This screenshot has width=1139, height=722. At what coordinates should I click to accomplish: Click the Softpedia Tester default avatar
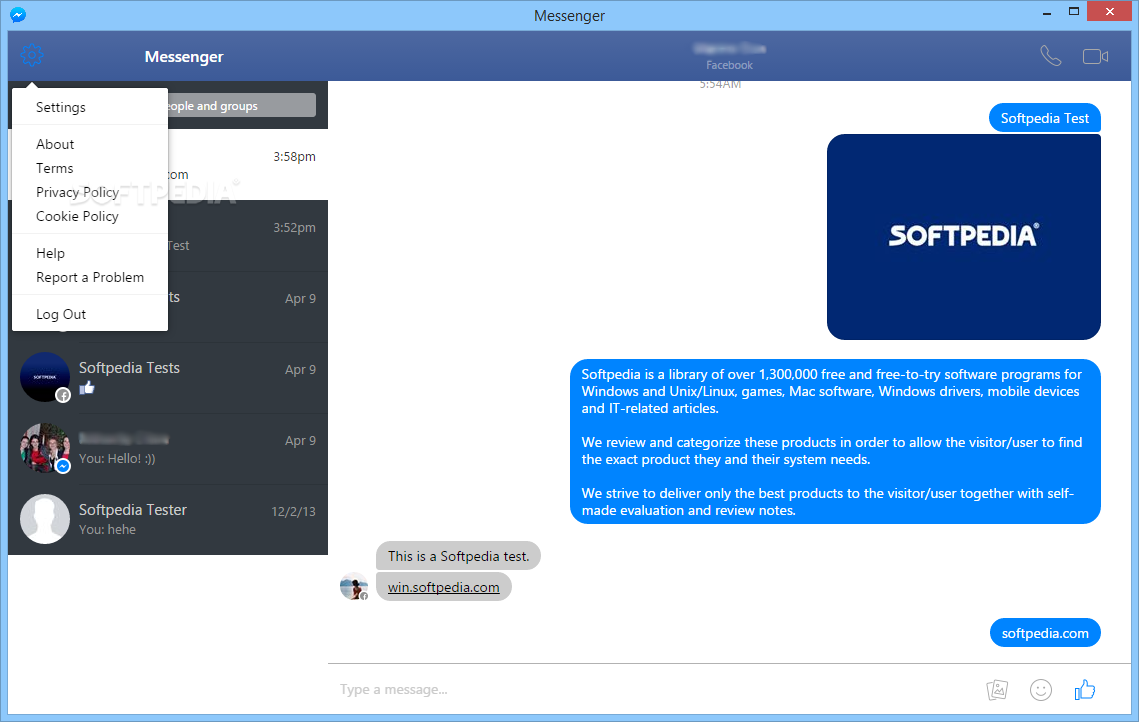point(45,519)
